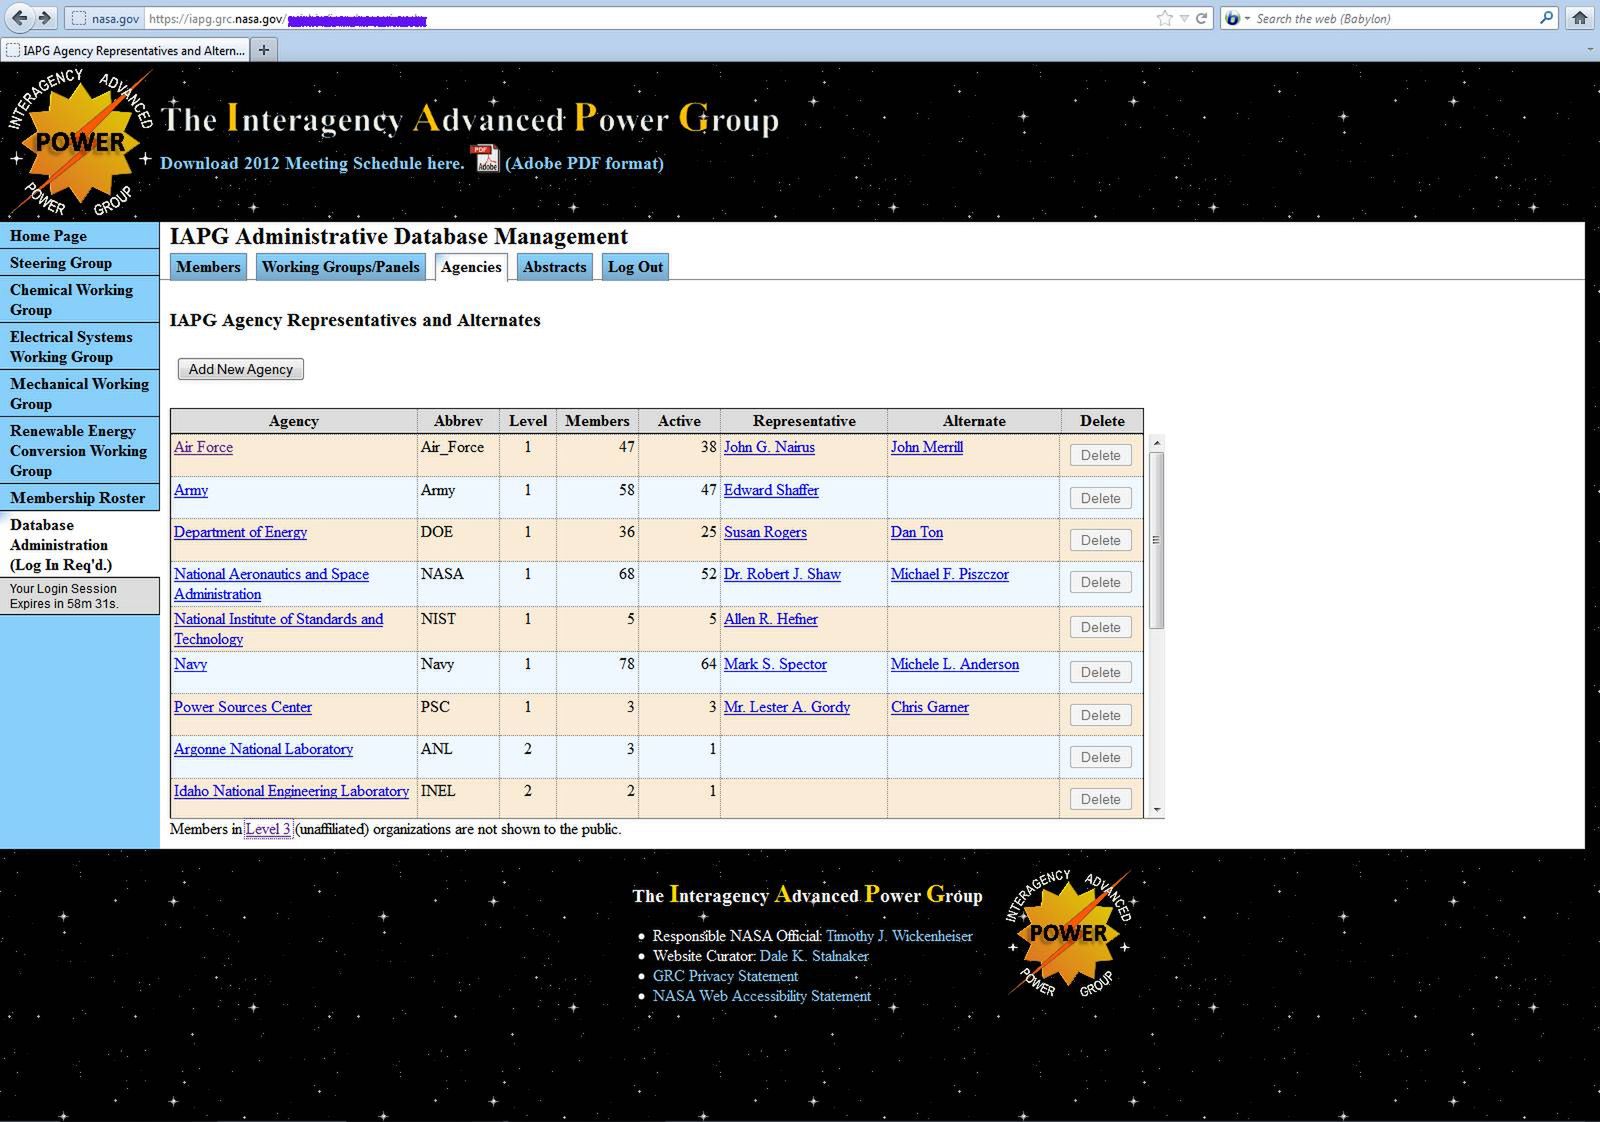Click Delete button in the NASA row
Screen dimensions: 1600x1122
tap(1100, 582)
